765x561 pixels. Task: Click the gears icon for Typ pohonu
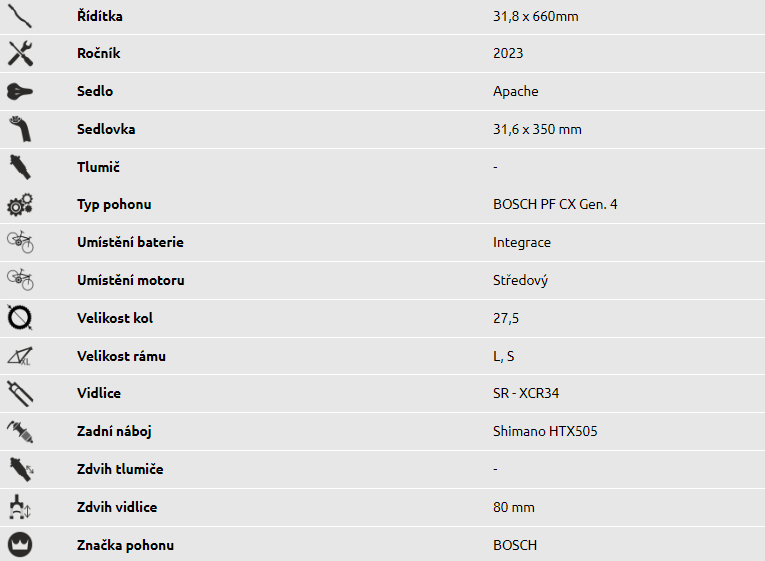pos(20,205)
